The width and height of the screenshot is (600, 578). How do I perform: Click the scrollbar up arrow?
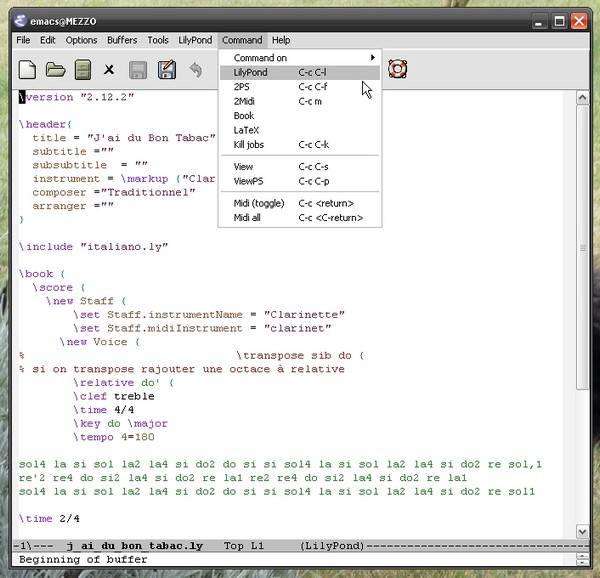582,98
